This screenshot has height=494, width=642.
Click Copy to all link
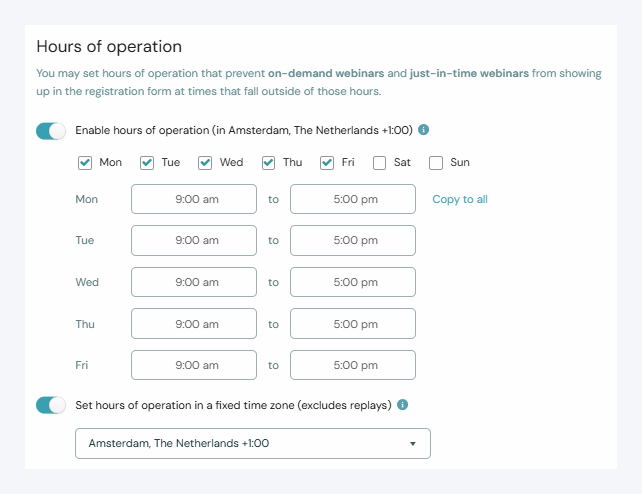[460, 199]
